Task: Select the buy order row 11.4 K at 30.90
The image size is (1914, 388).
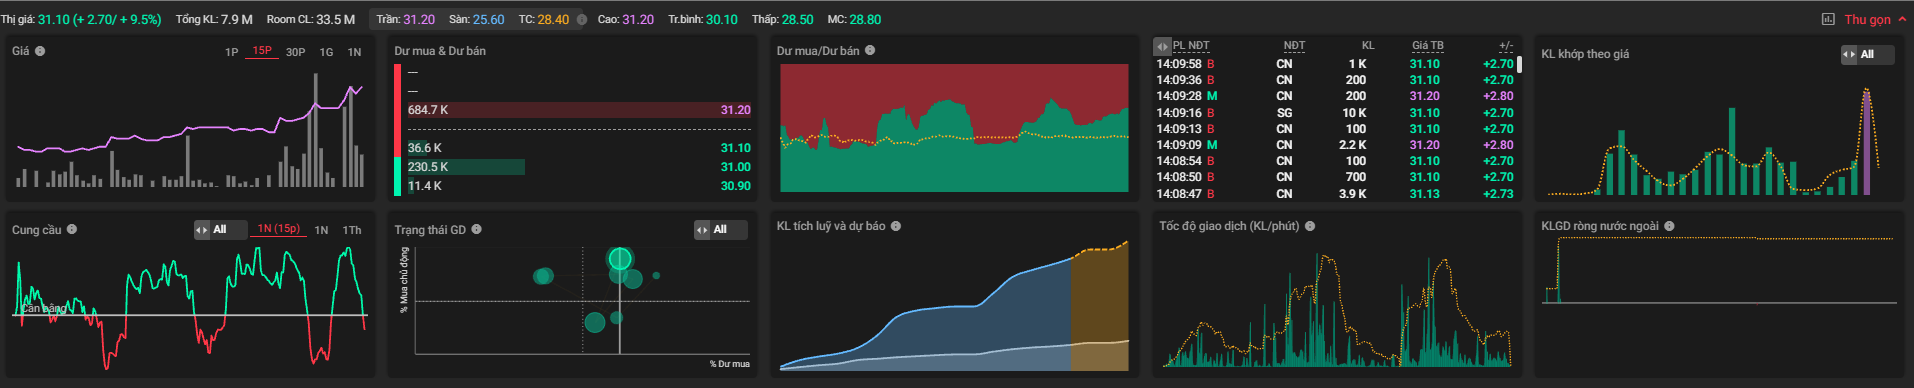Action: point(578,186)
